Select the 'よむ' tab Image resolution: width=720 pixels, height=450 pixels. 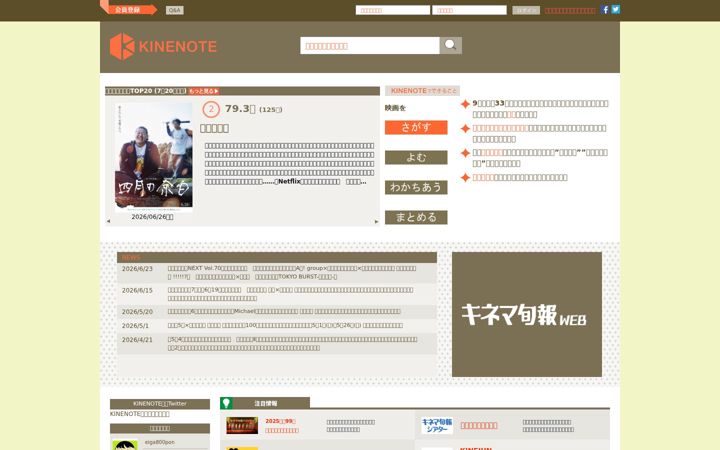(x=416, y=158)
